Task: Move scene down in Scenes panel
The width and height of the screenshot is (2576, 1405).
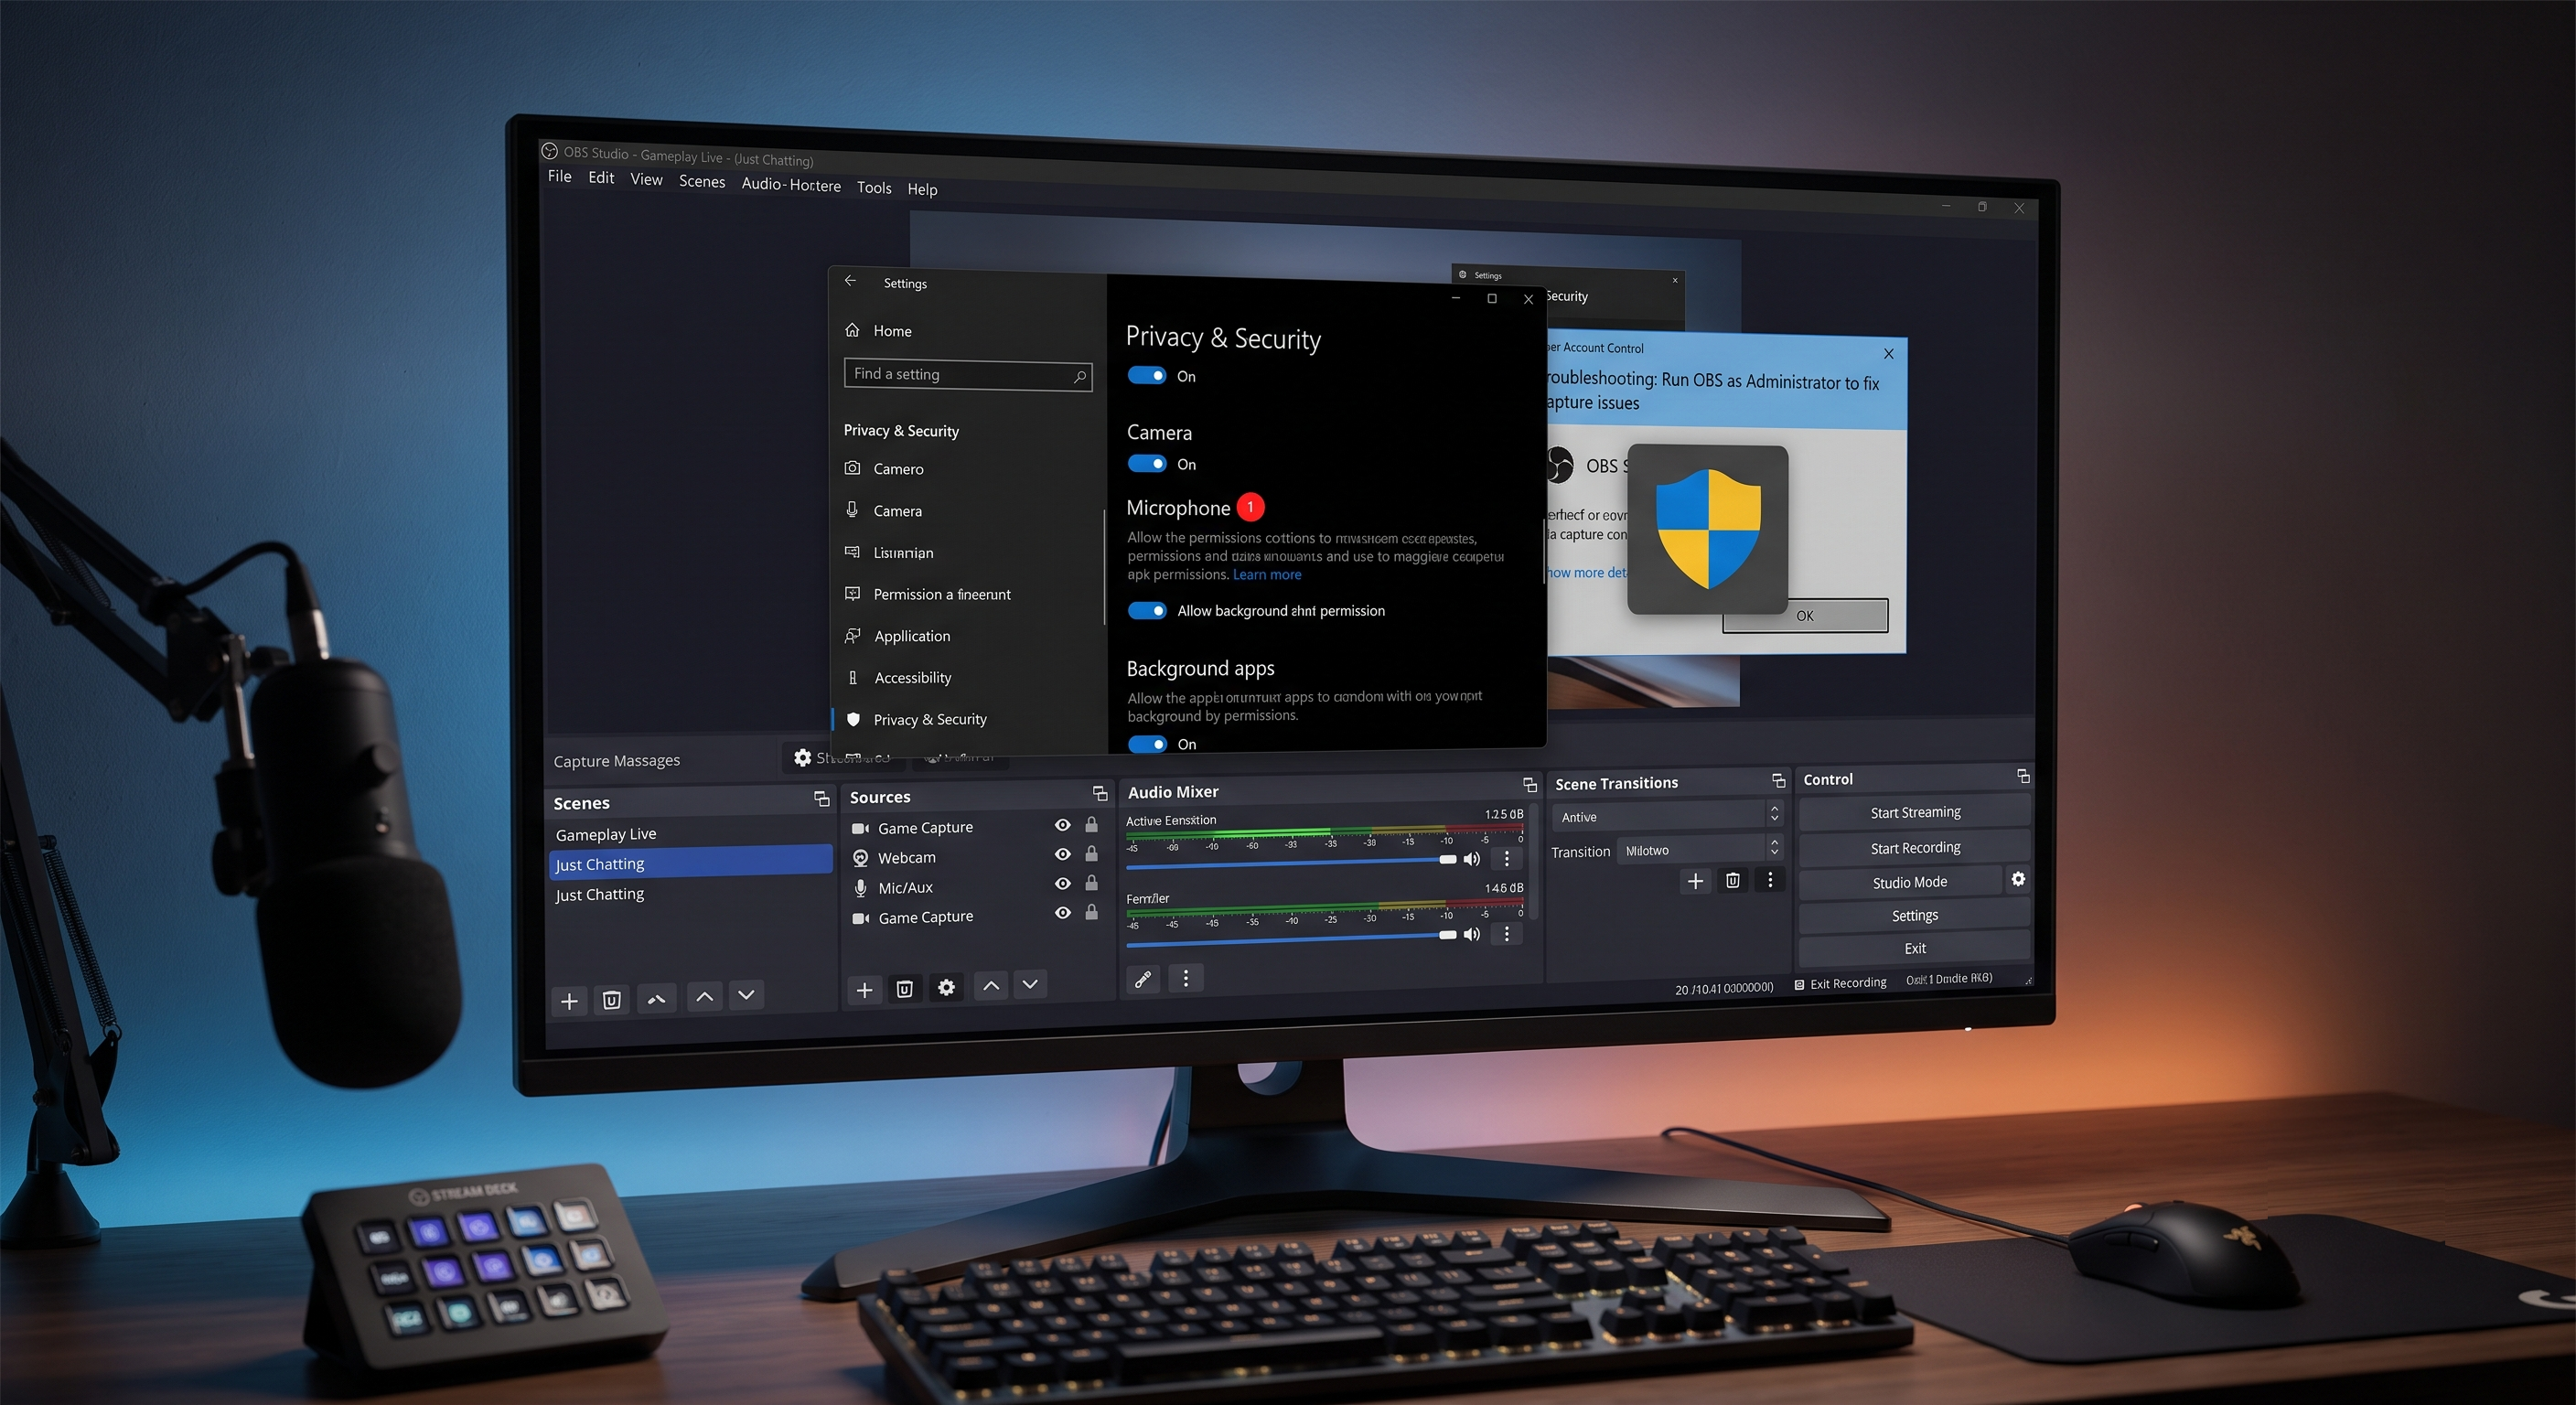Action: [x=746, y=995]
